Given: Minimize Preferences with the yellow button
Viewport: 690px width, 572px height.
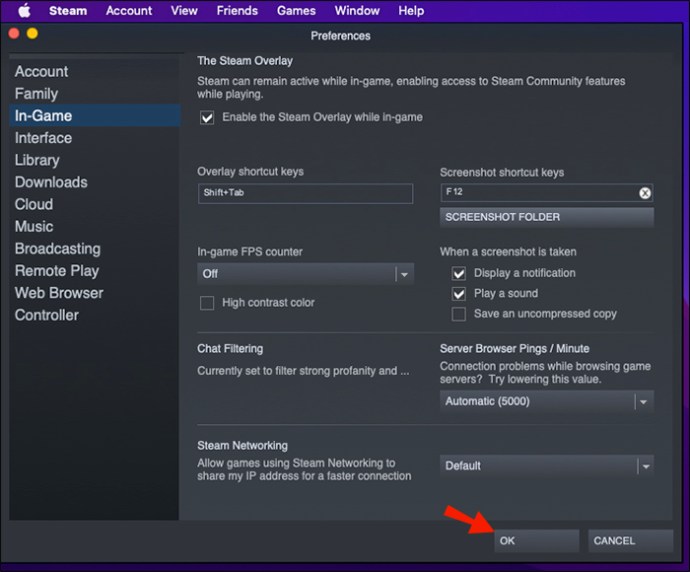Looking at the screenshot, I should pyautogui.click(x=32, y=33).
